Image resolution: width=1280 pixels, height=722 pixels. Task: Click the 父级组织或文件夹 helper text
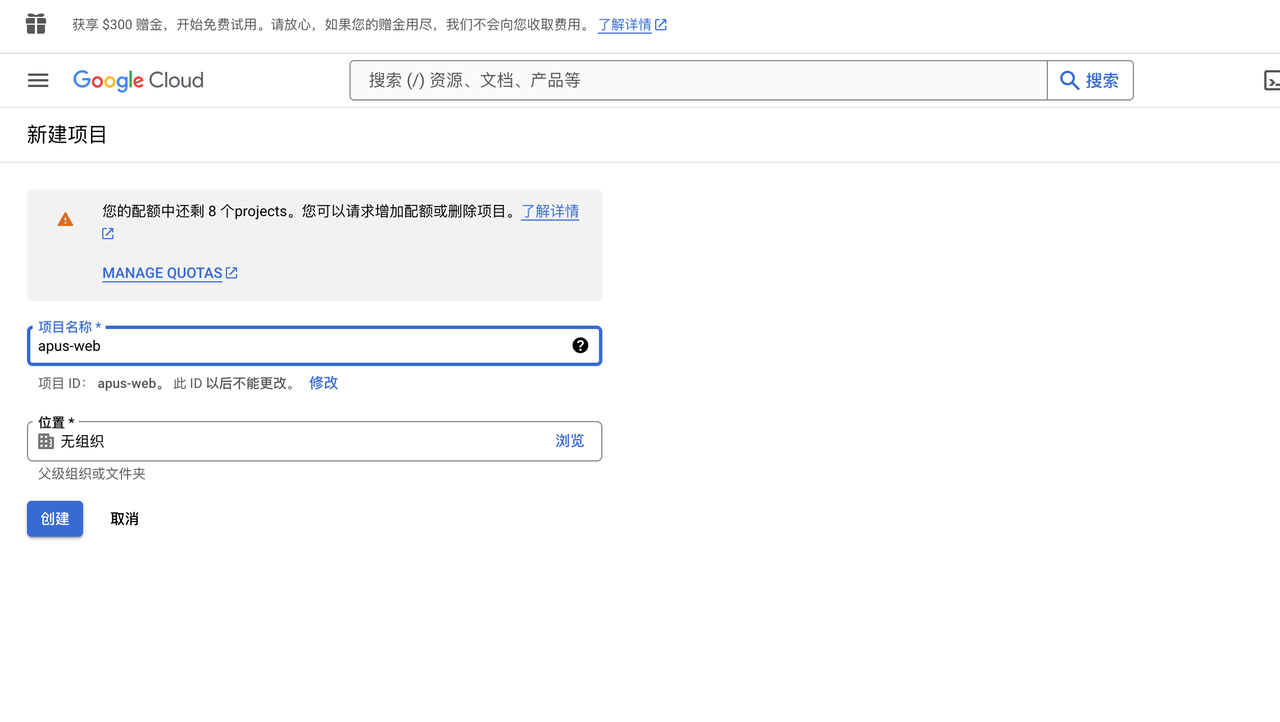pos(92,474)
